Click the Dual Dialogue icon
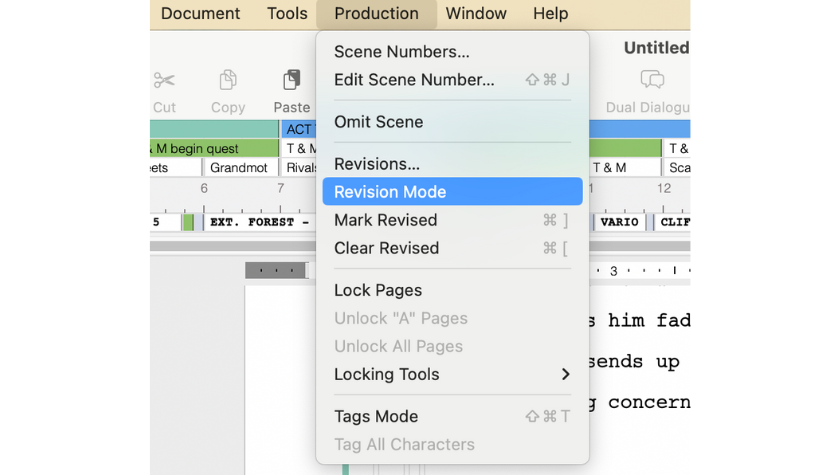 pyautogui.click(x=652, y=80)
